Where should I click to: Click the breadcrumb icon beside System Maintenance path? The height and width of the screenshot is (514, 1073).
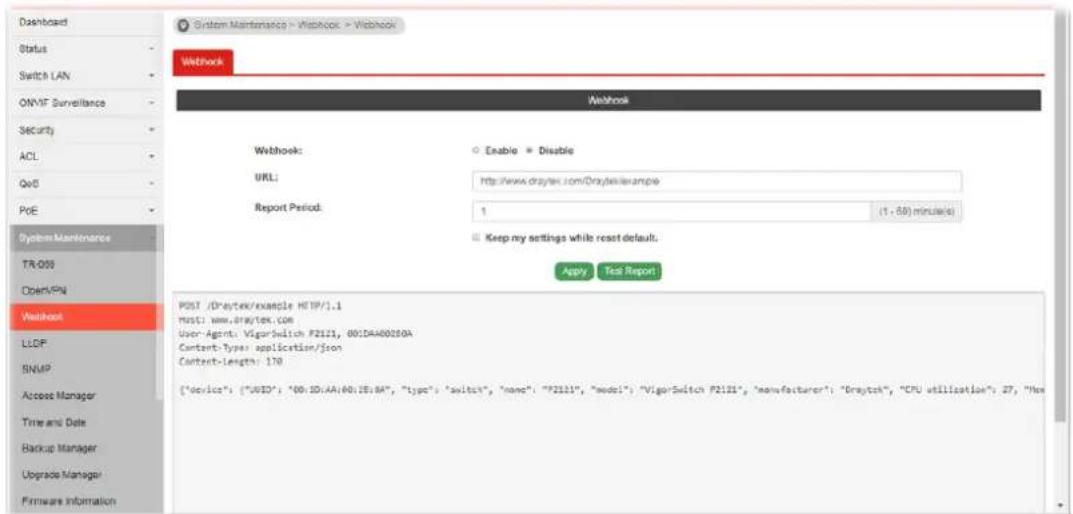[183, 25]
